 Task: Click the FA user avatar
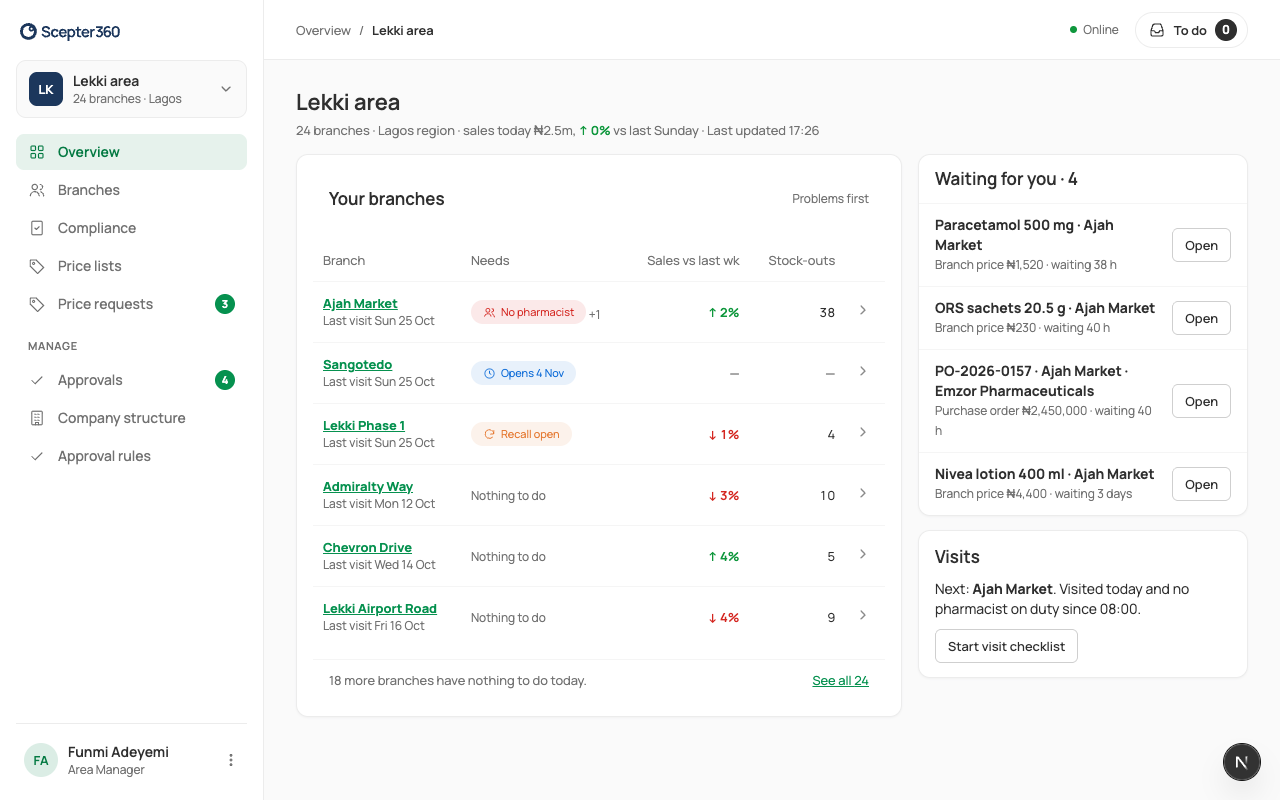41,760
